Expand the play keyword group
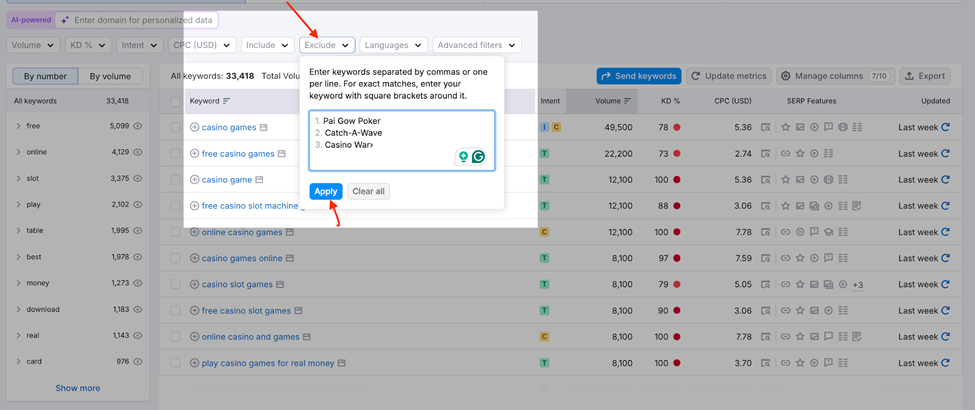Screen dimensions: 975x410 point(19,205)
